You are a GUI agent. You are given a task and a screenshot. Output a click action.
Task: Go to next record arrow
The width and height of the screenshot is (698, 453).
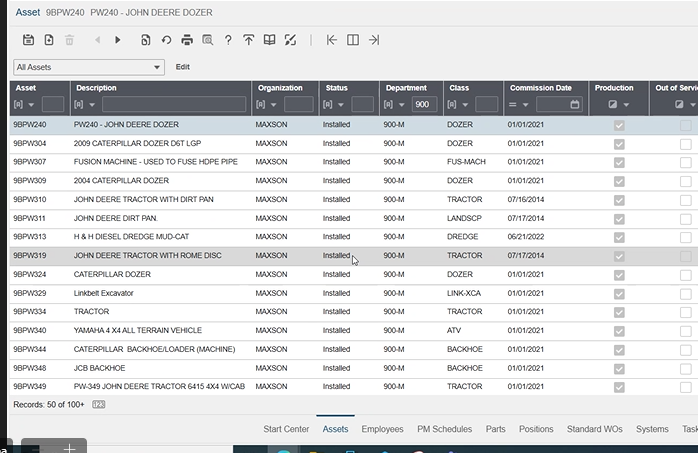tap(118, 40)
